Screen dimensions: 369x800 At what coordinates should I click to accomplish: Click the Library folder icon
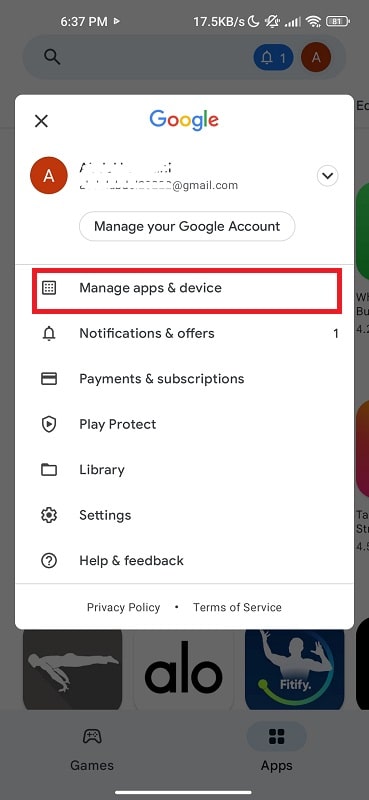pyautogui.click(x=49, y=469)
